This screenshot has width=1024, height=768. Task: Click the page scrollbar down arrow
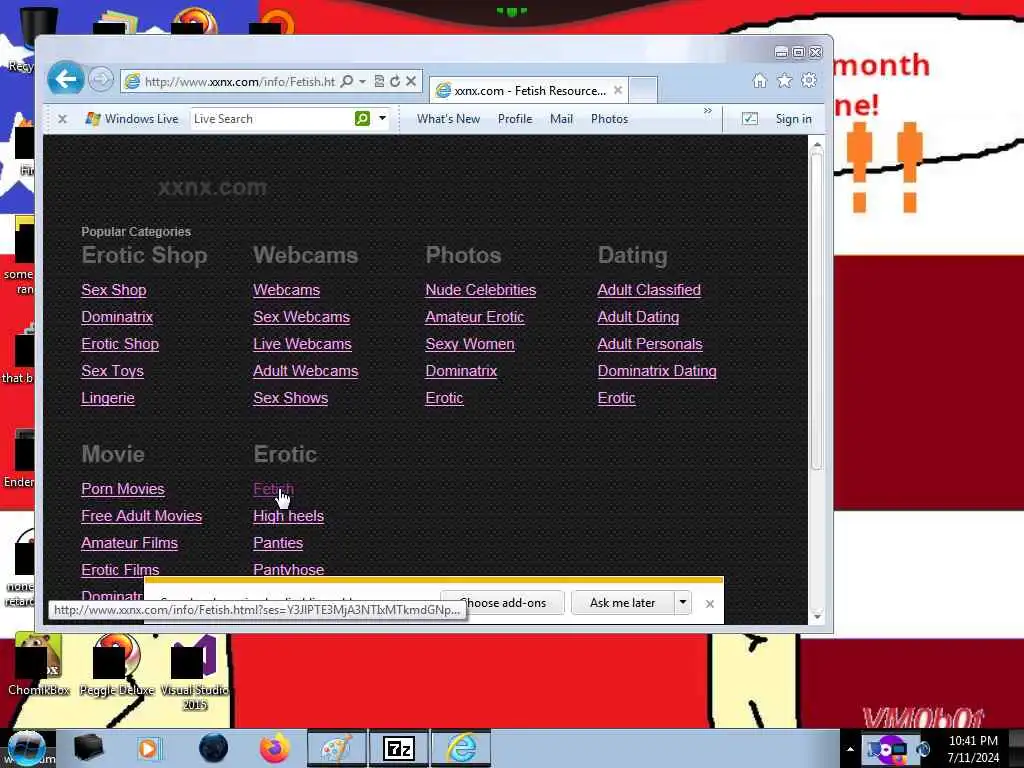click(816, 616)
